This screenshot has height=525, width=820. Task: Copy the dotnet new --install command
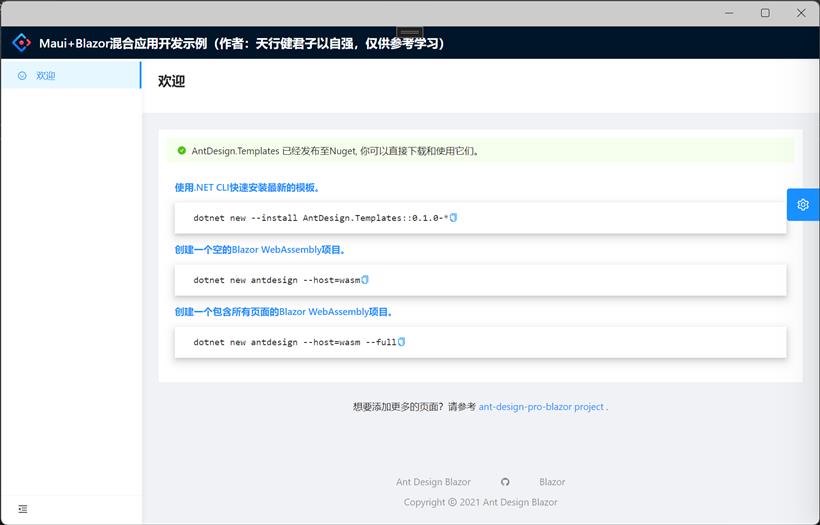coord(453,218)
